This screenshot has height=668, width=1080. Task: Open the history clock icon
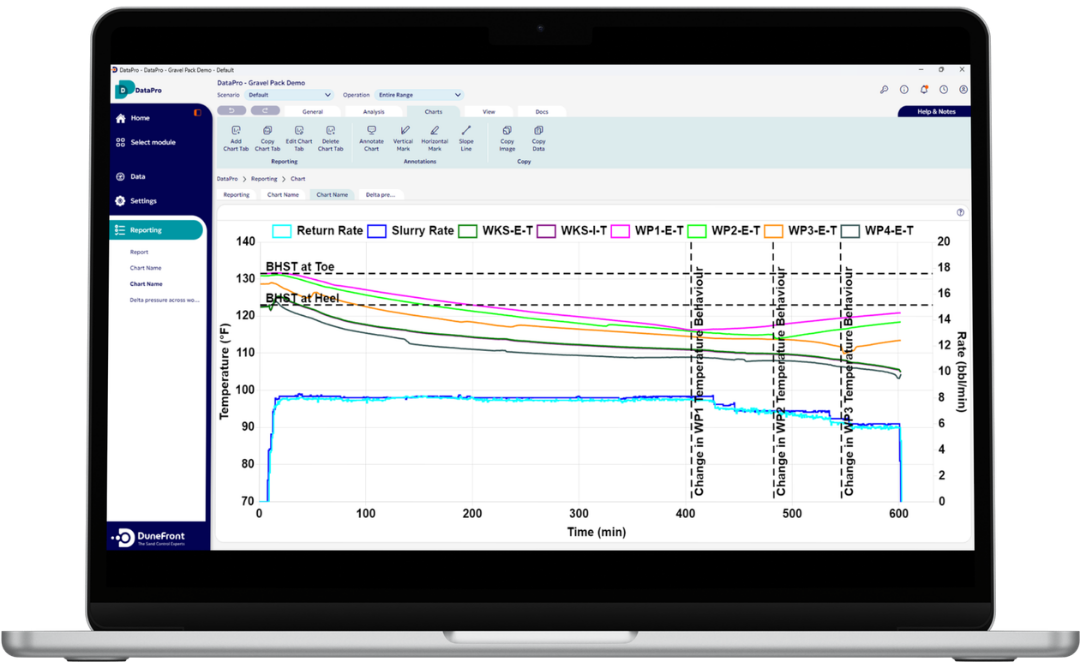[x=944, y=90]
